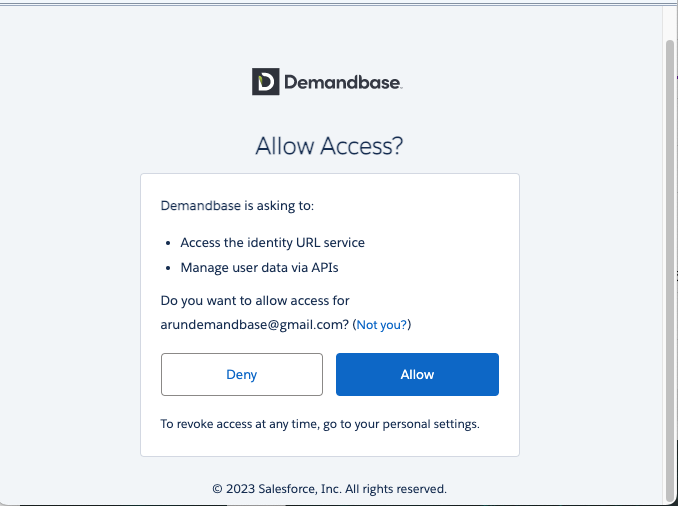The width and height of the screenshot is (678, 506).
Task: Click the vertical scrollbar thumb
Action: [x=670, y=272]
